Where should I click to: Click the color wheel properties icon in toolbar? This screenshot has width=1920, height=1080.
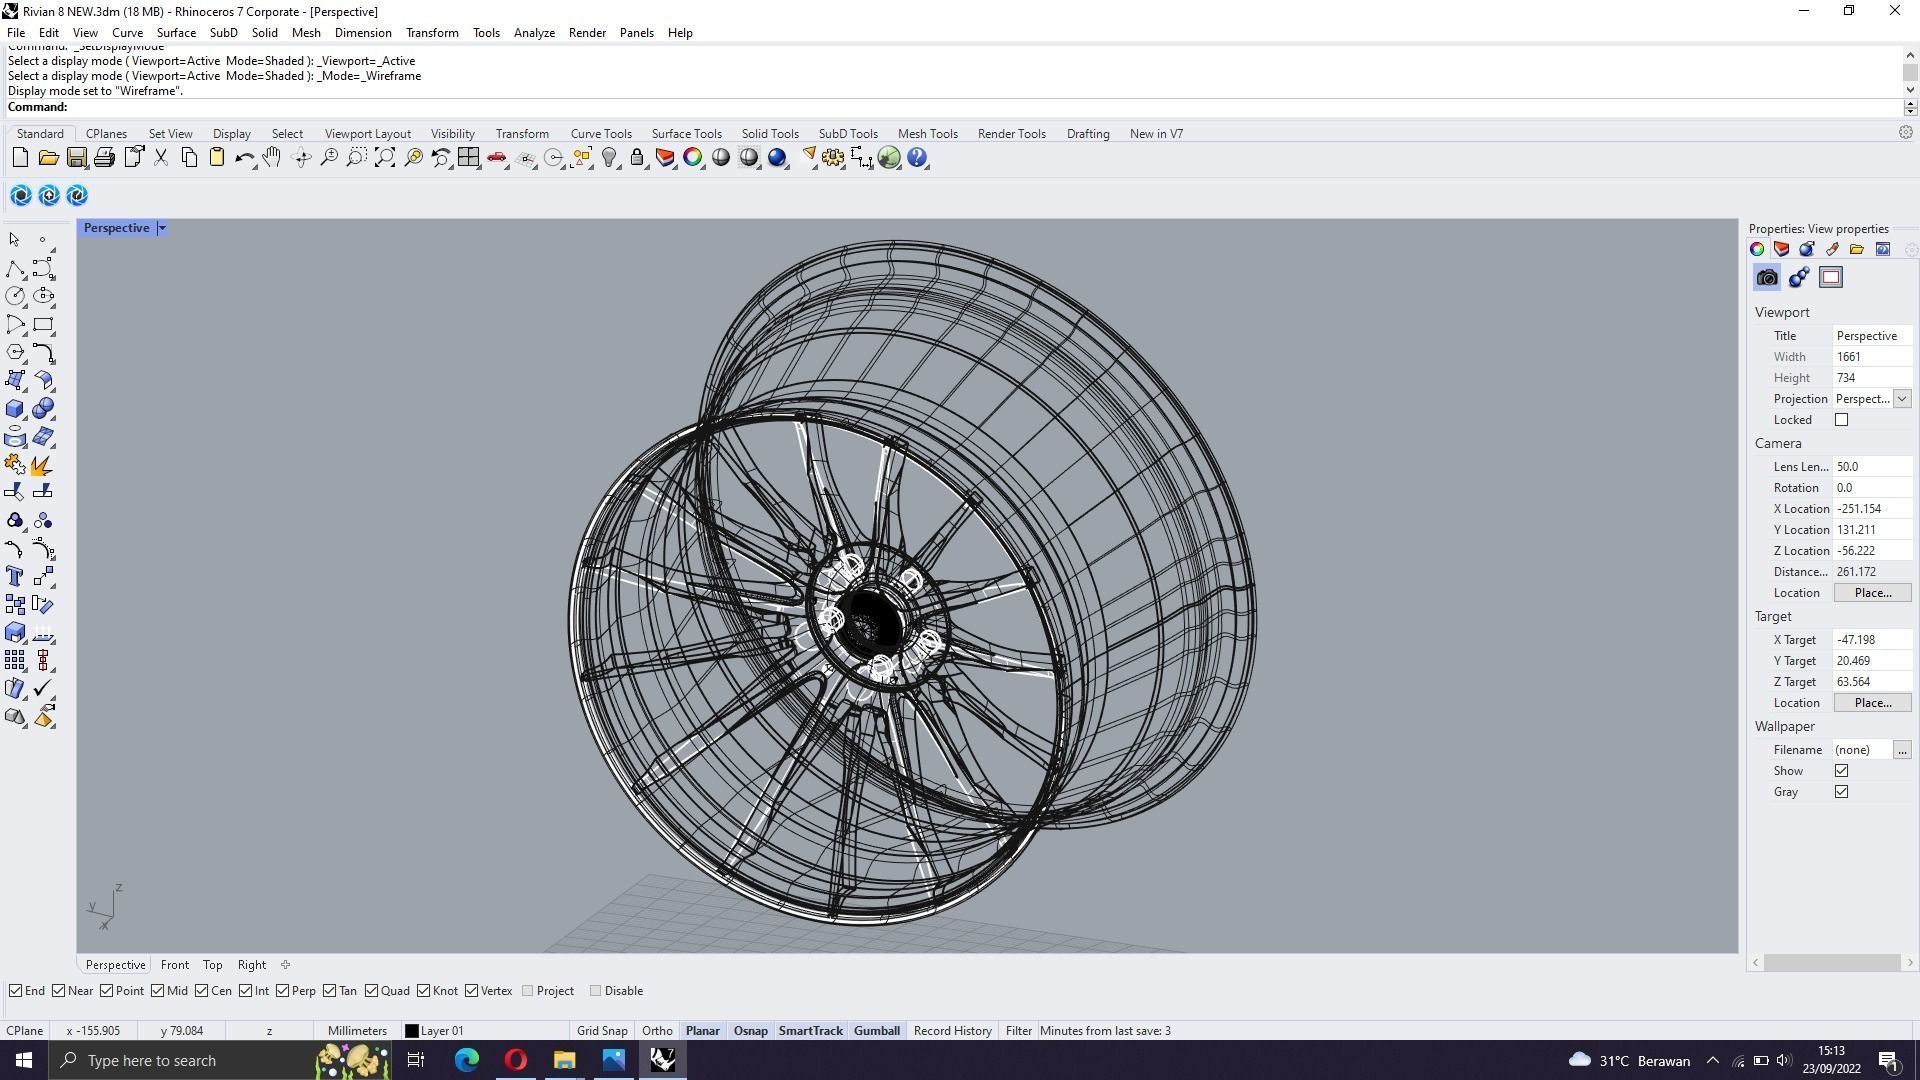click(693, 158)
